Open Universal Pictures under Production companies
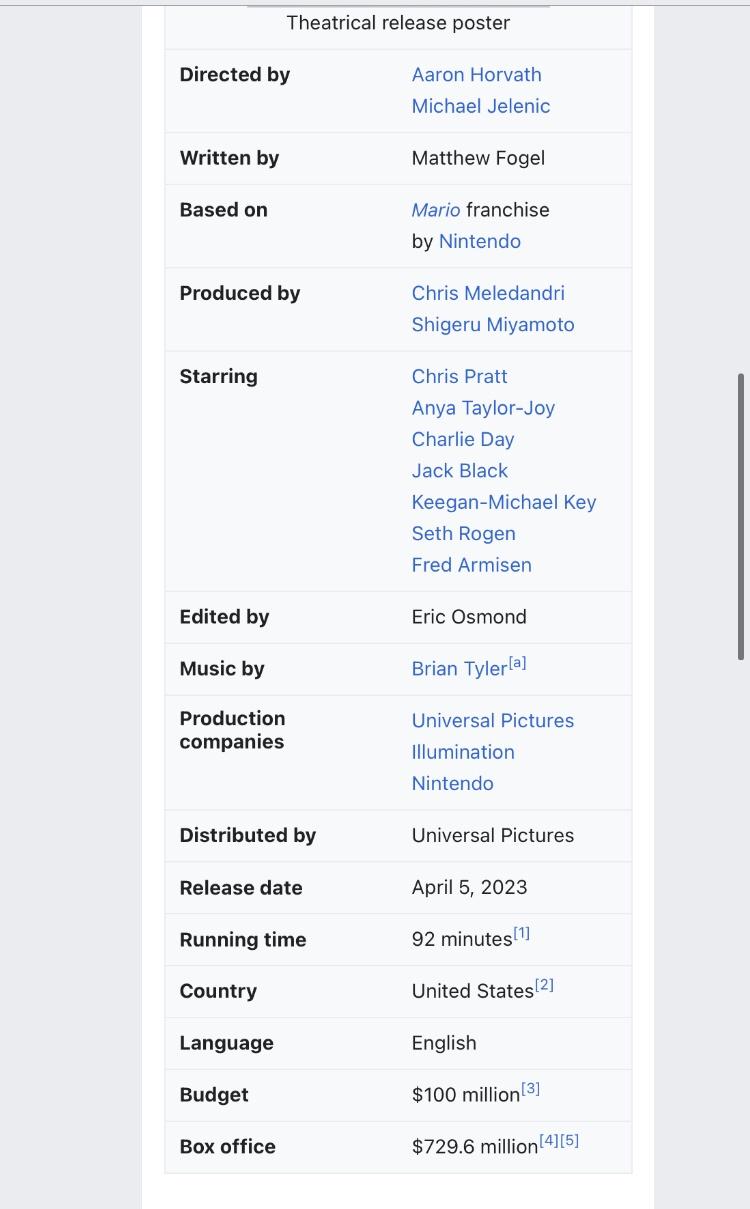 493,721
